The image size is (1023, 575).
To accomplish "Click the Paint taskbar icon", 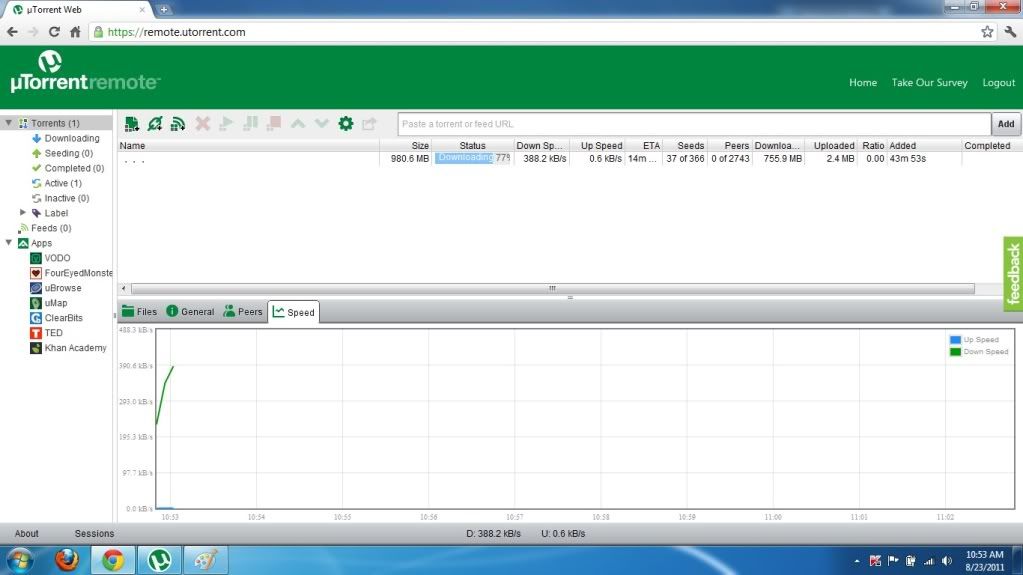I will pyautogui.click(x=206, y=560).
